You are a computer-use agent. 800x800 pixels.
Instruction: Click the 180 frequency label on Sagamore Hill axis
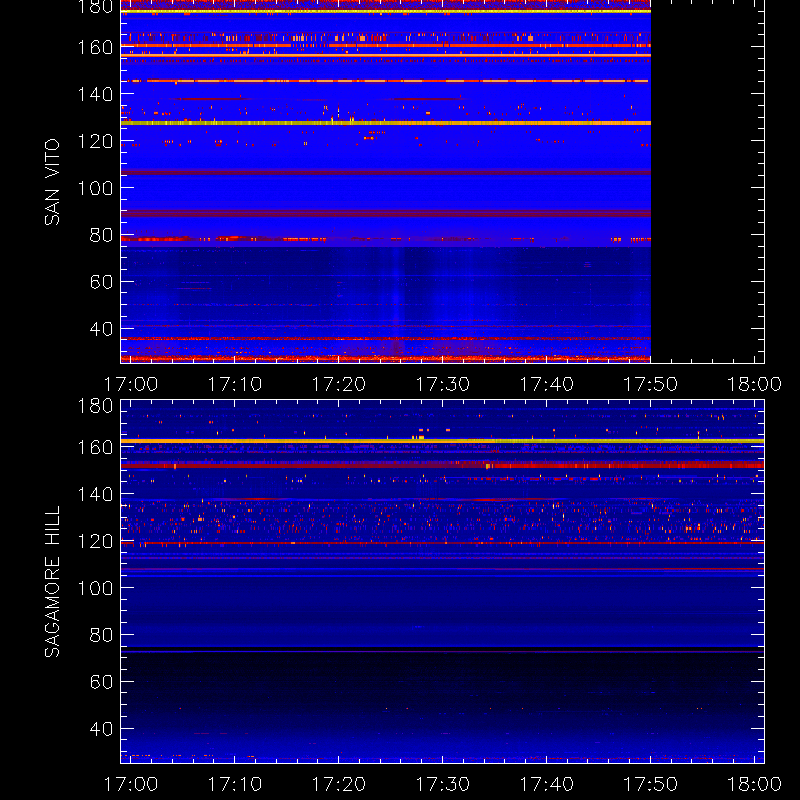(x=95, y=406)
